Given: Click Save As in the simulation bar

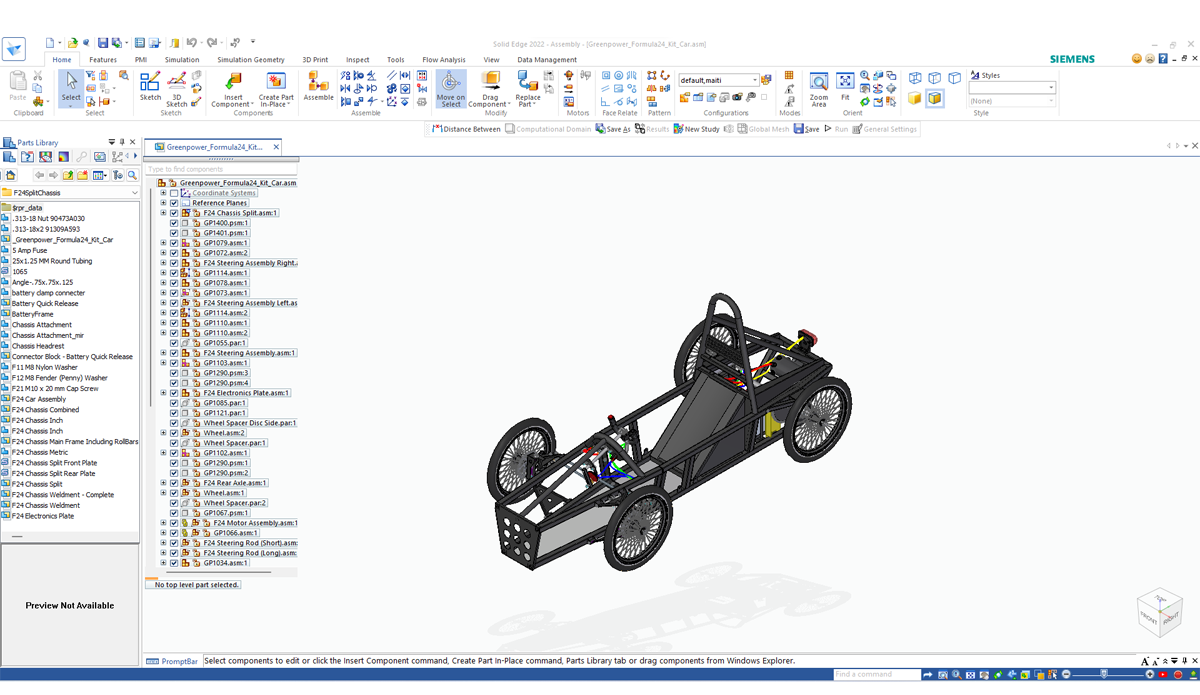Looking at the screenshot, I should [x=613, y=129].
